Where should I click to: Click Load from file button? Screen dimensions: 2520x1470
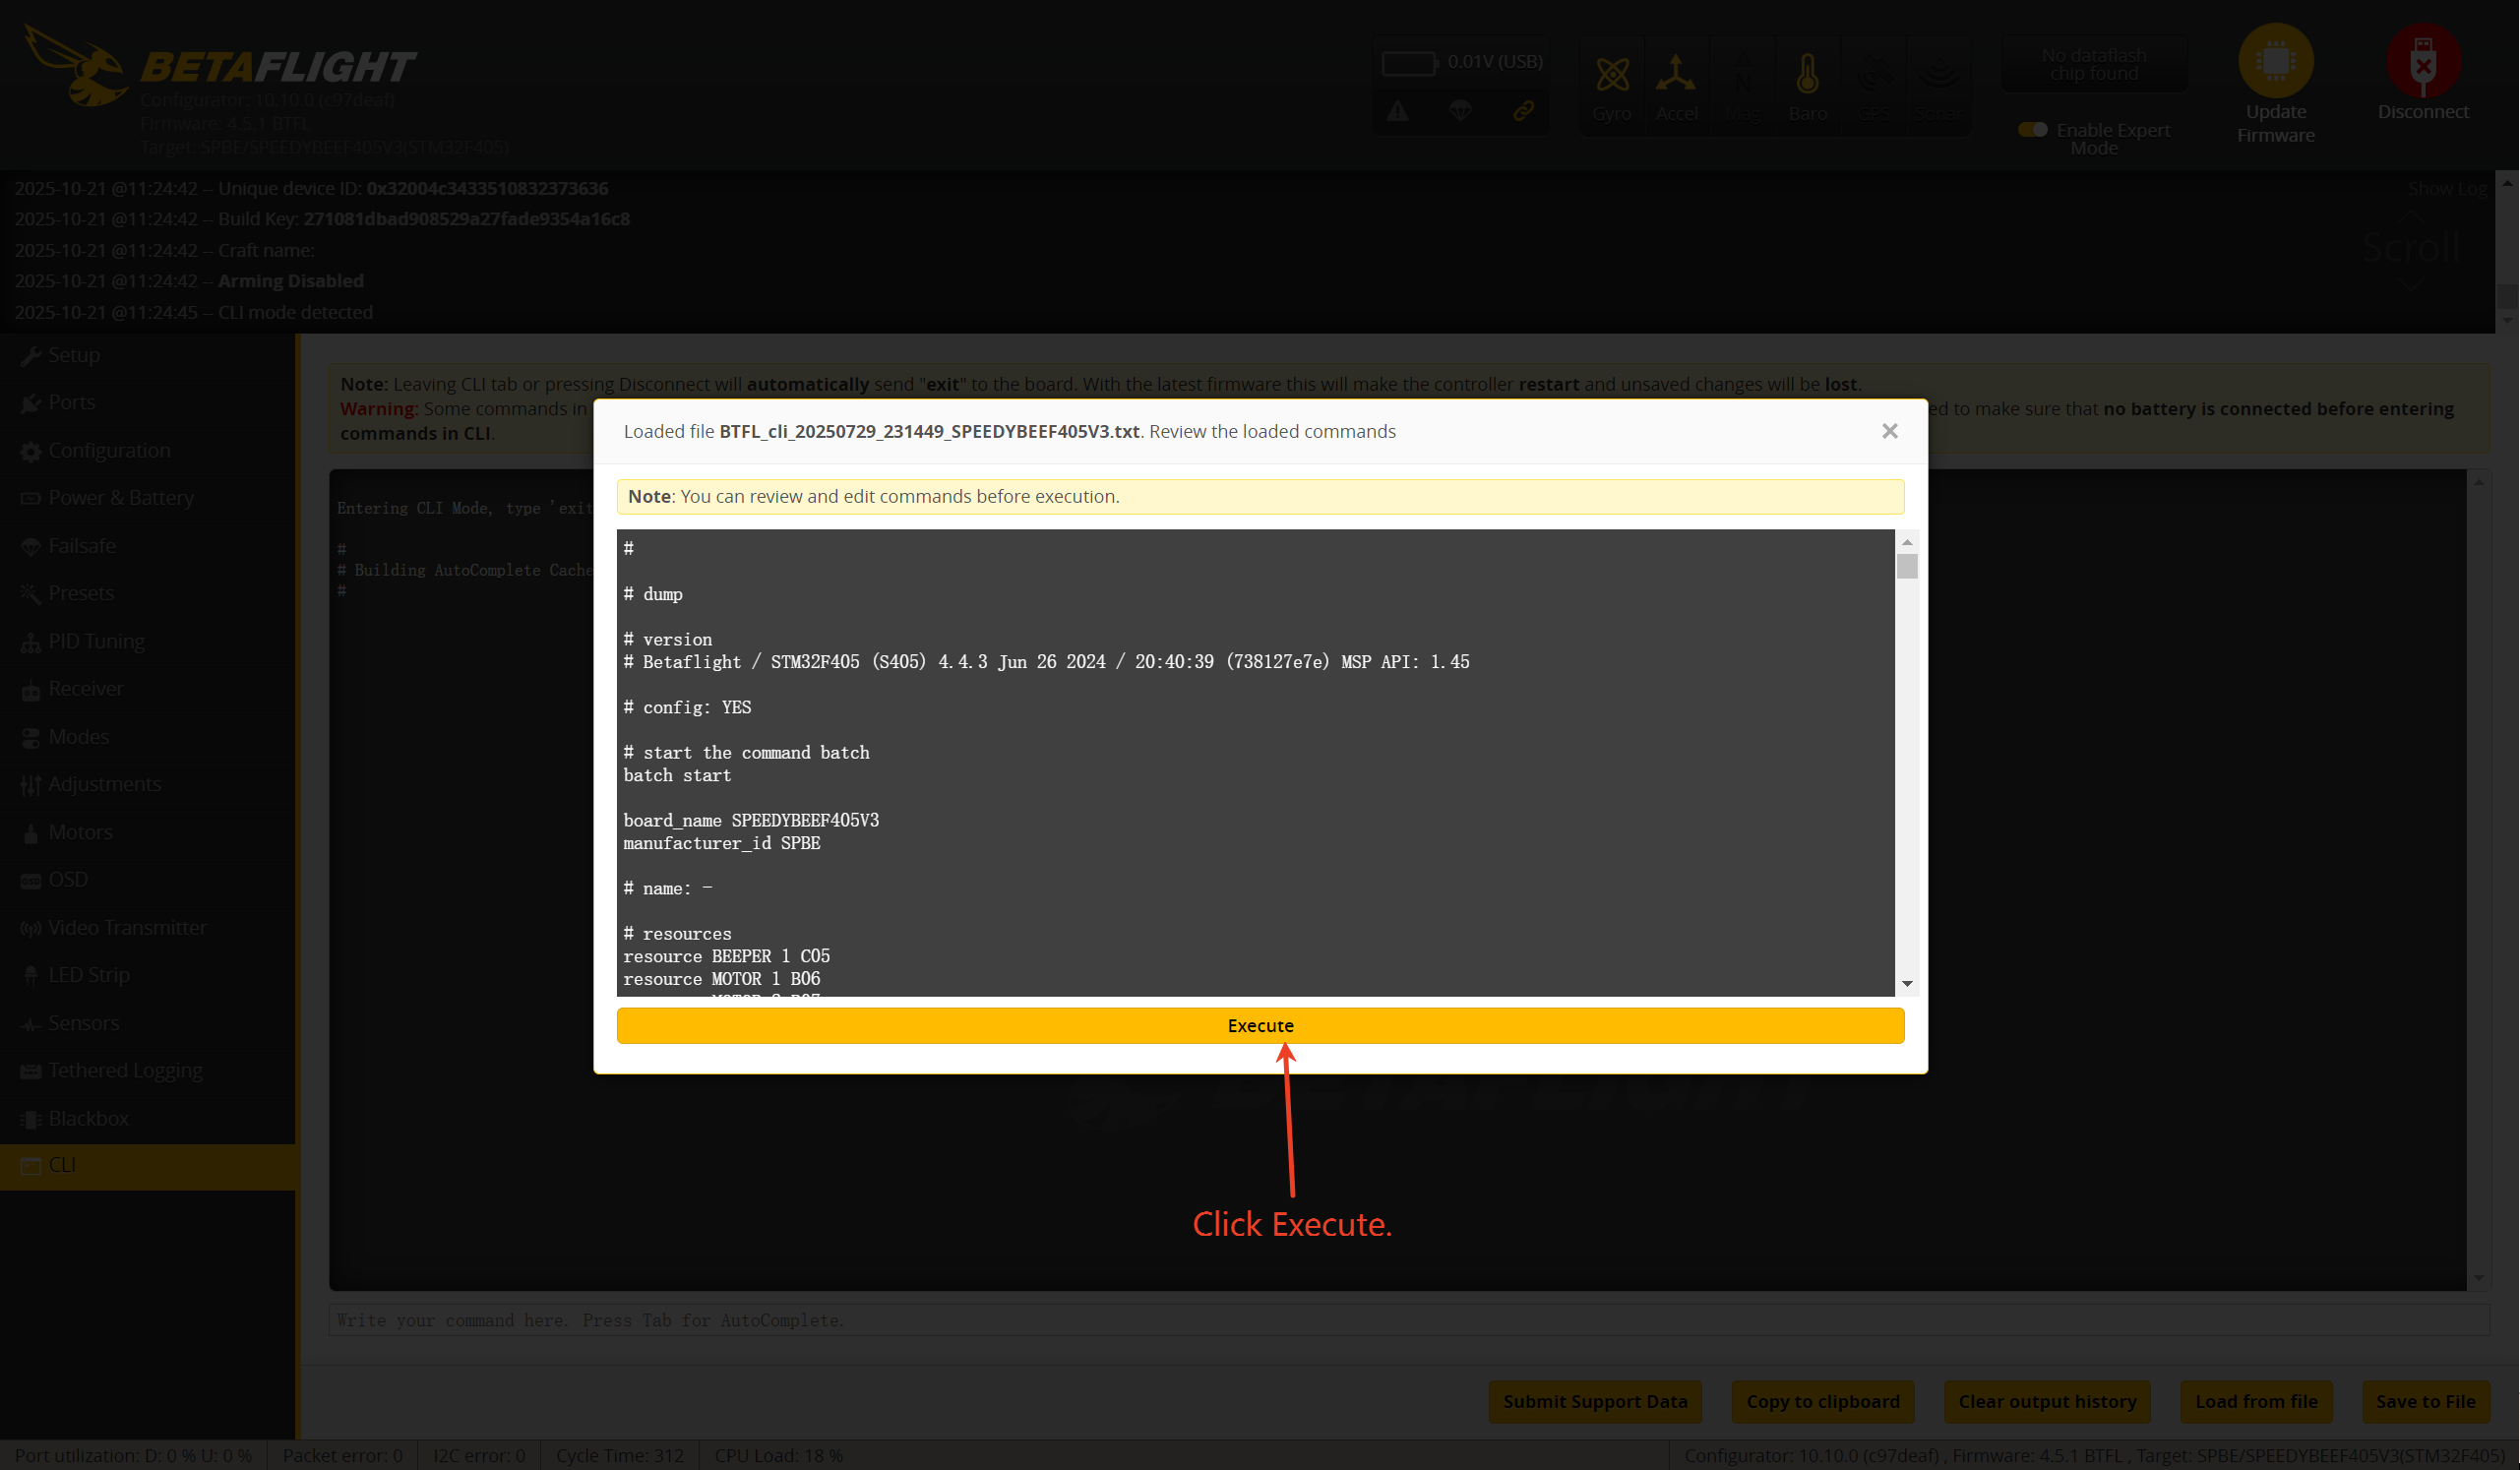coord(2255,1401)
